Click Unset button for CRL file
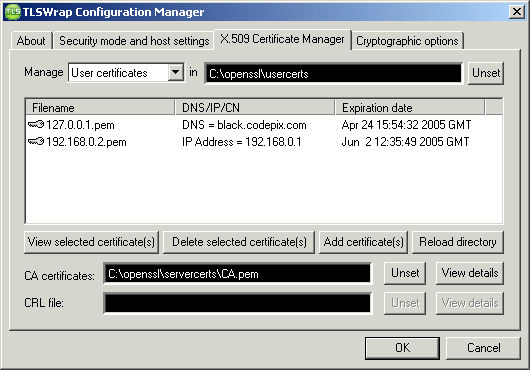530x370 pixels. point(405,303)
